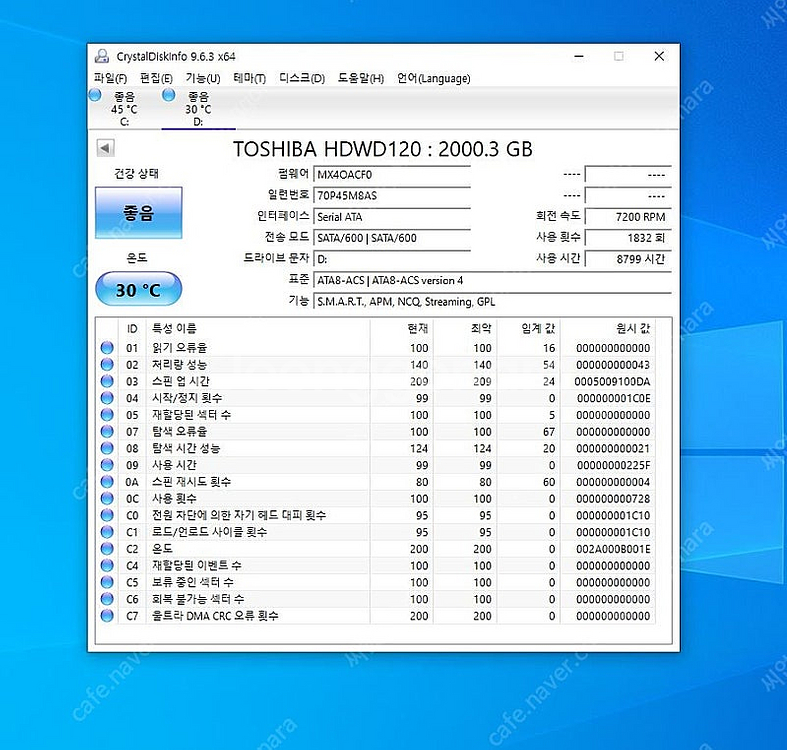787x750 pixels.
Task: Click the serial number field 70P45M8AS
Action: 392,196
